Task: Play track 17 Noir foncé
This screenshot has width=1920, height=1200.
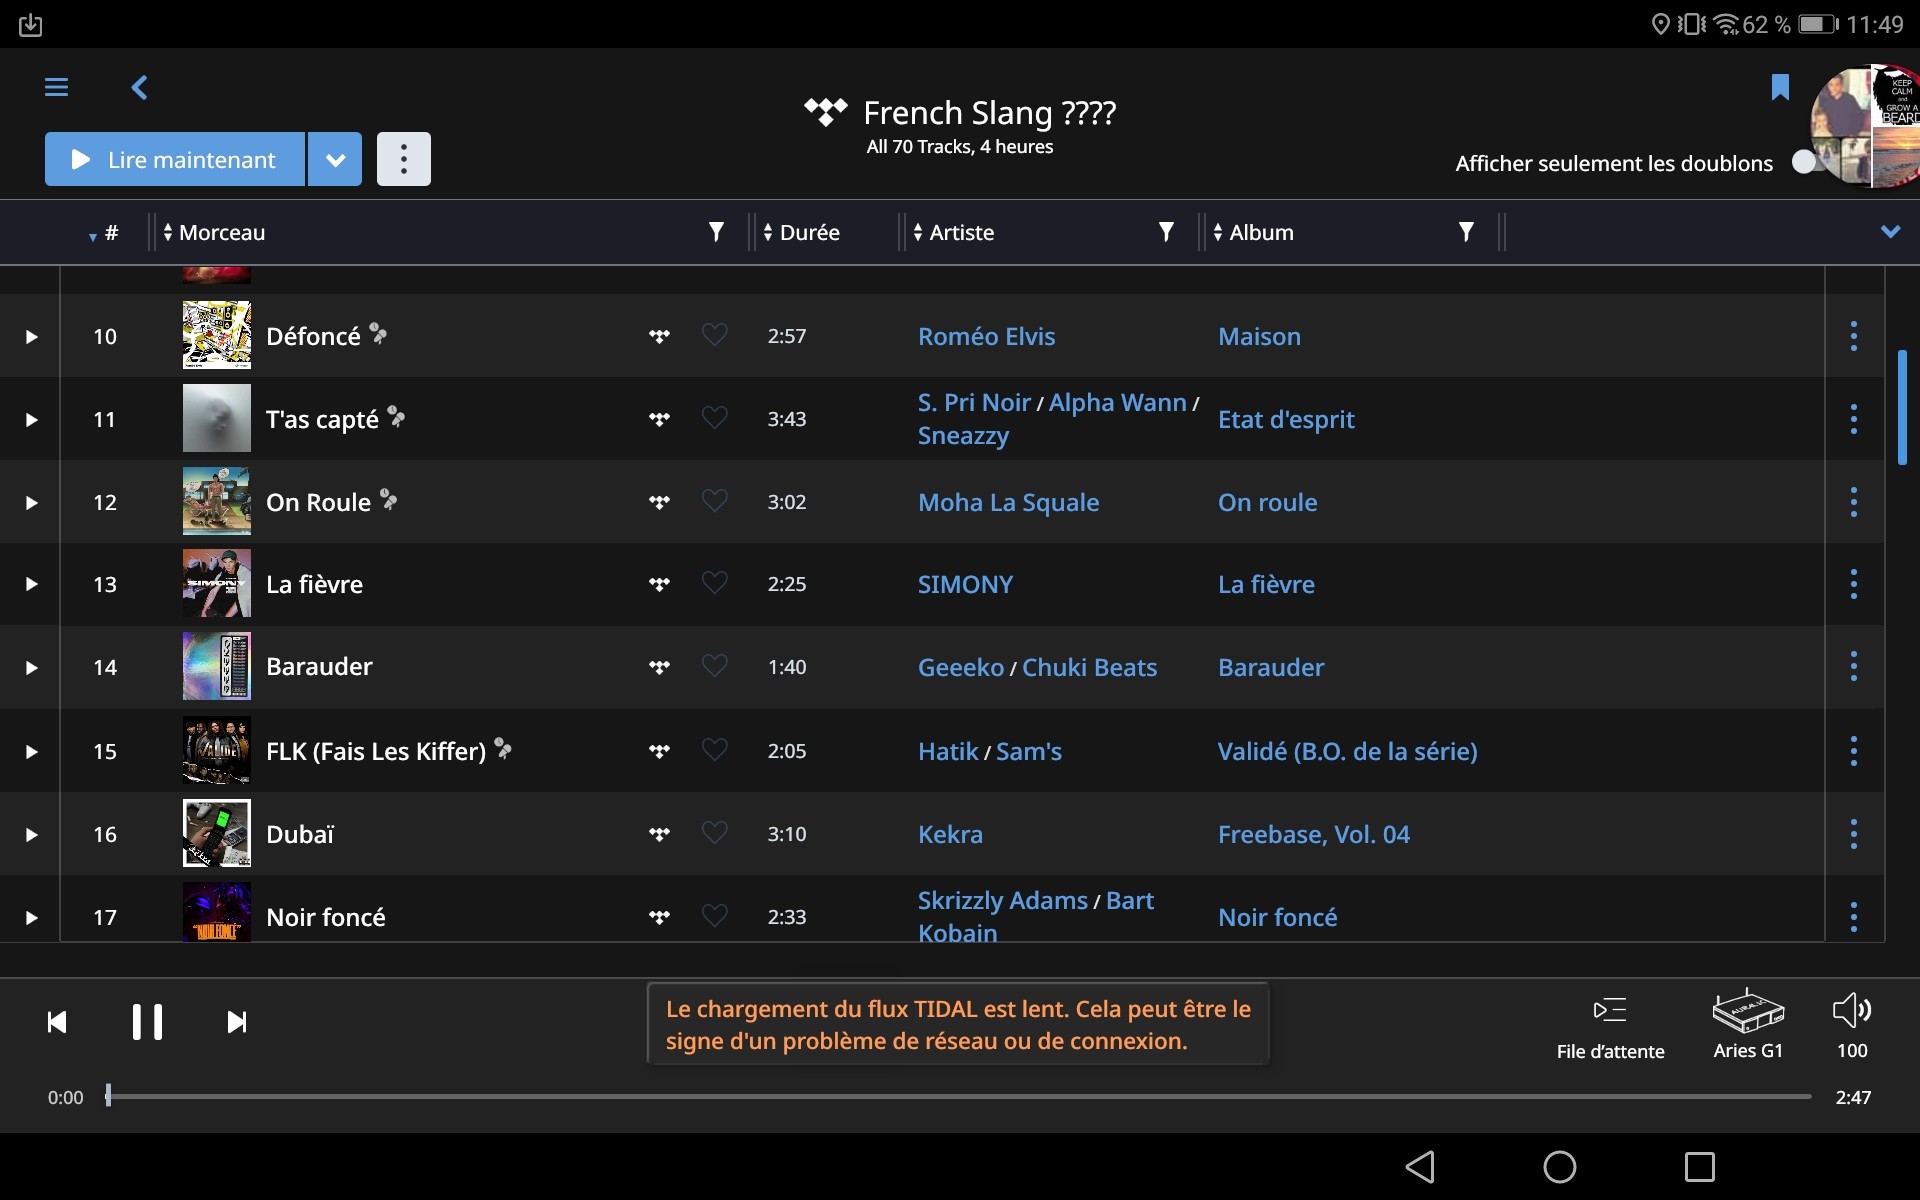Action: [x=31, y=918]
